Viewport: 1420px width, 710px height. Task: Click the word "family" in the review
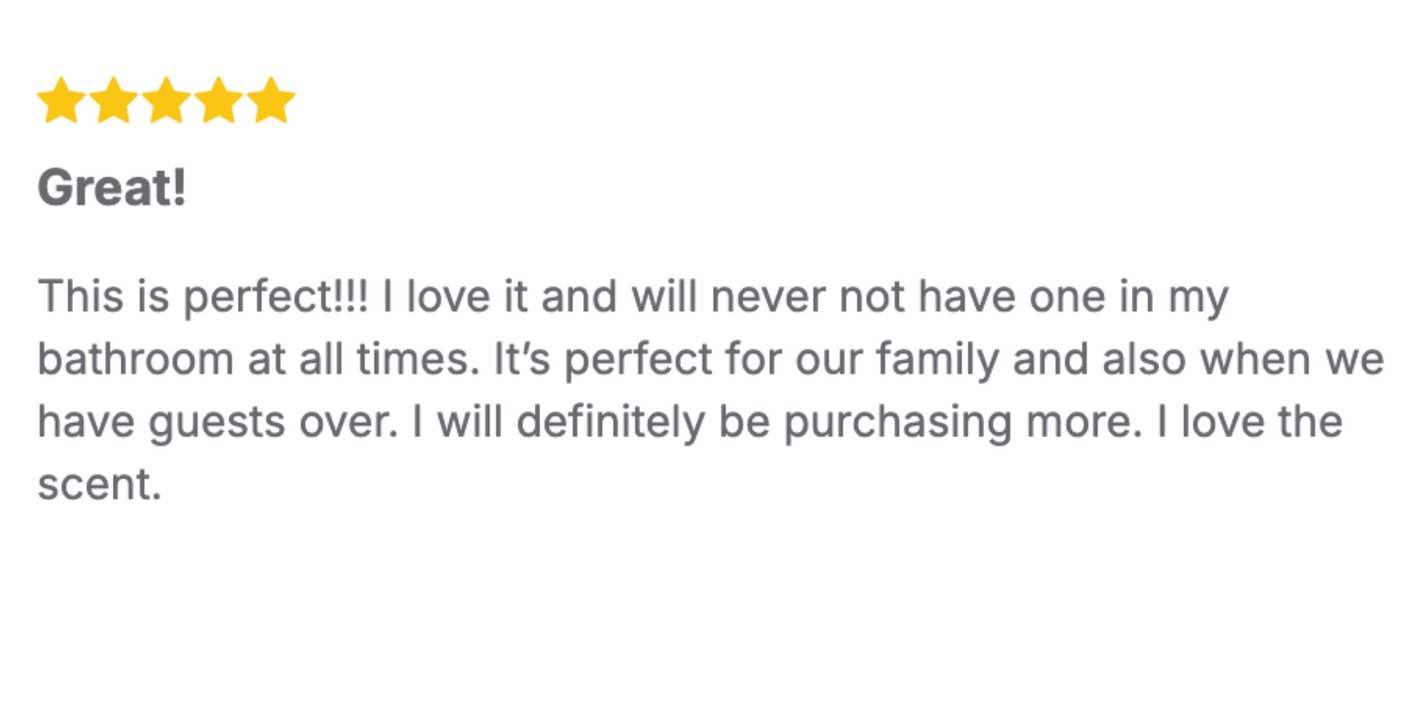point(935,360)
